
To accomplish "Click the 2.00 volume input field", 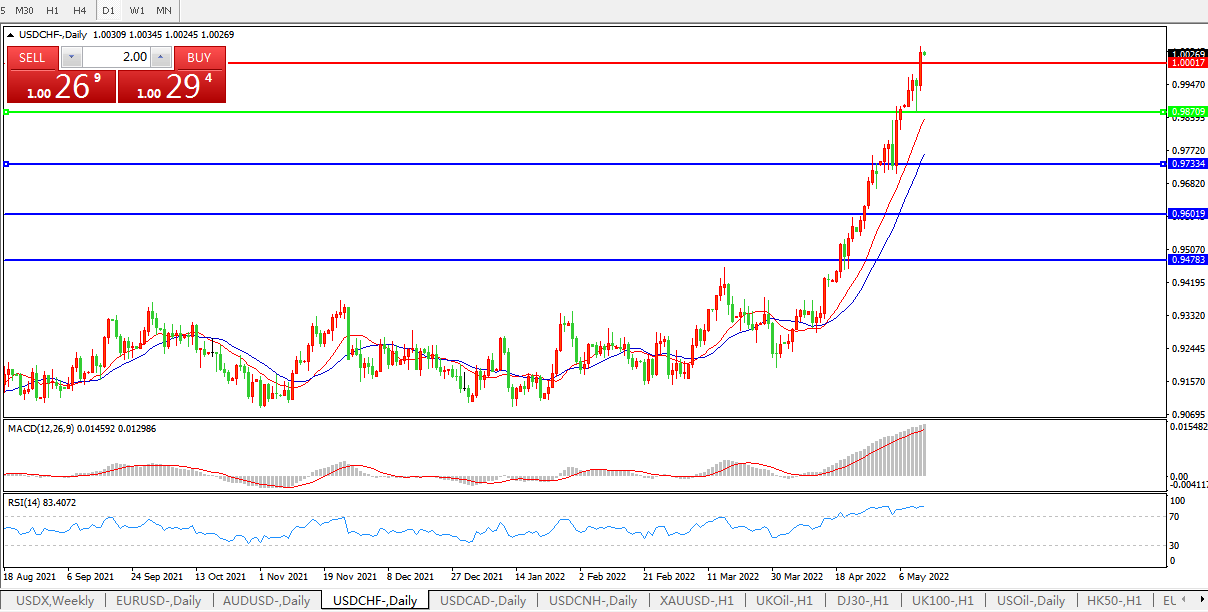I will (x=116, y=57).
